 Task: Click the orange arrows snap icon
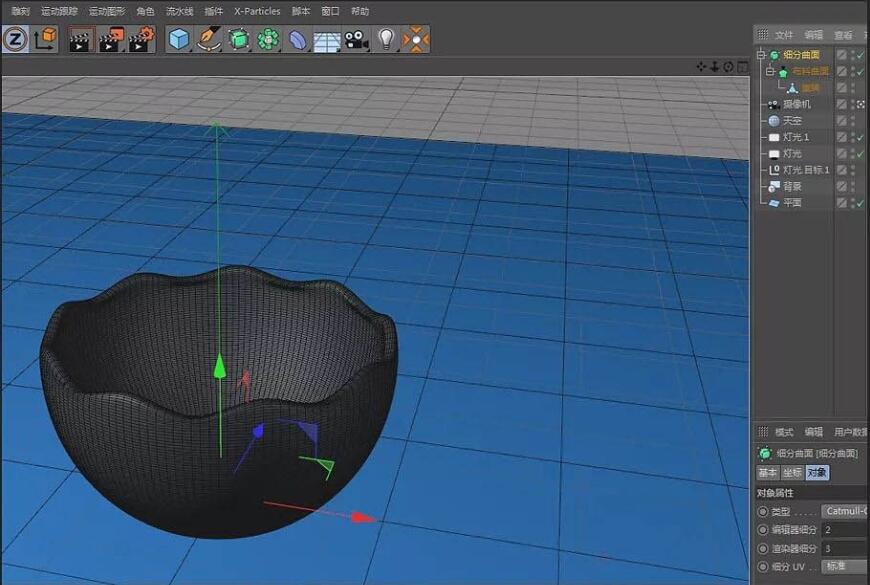click(416, 39)
